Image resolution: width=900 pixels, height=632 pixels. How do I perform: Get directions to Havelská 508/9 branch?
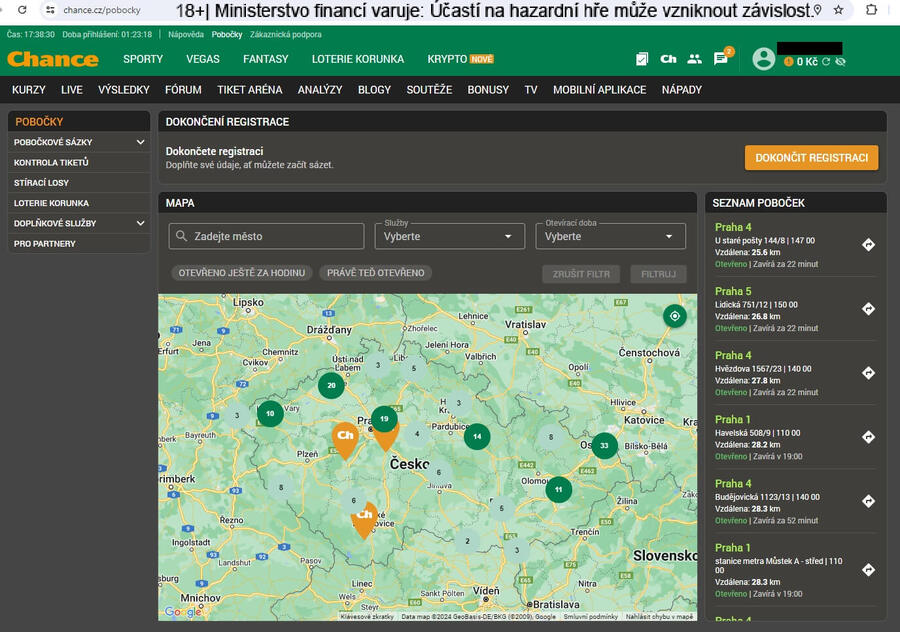[868, 437]
